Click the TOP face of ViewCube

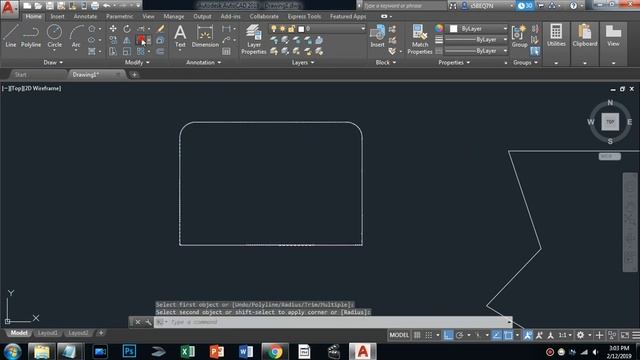point(610,122)
